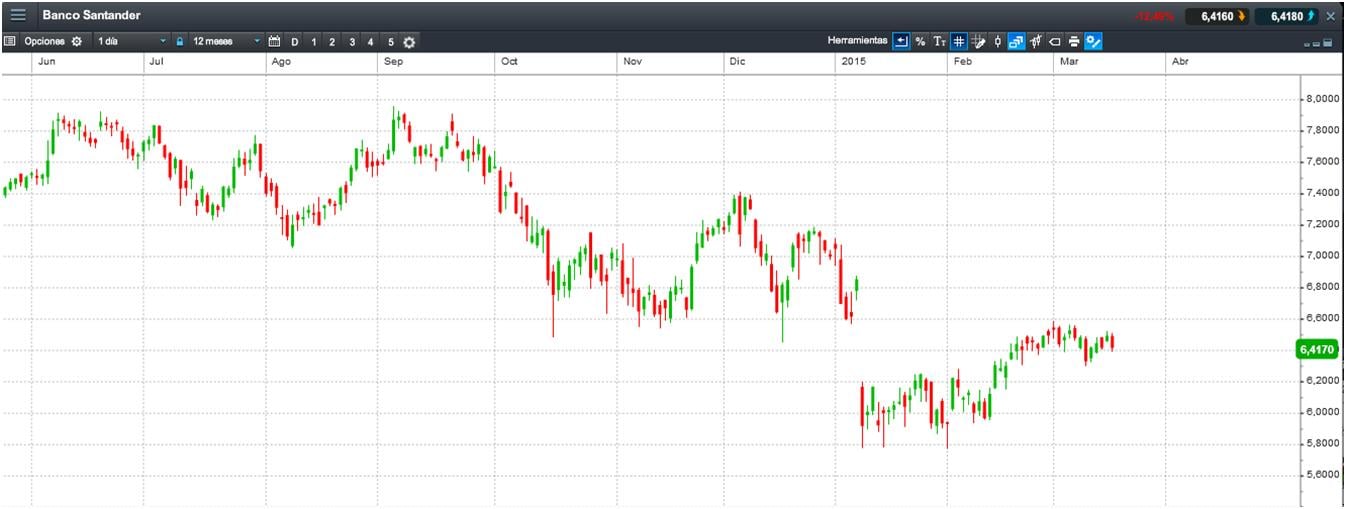Toggle the highlighted line-drawing tool at toolbar end
The height and width of the screenshot is (509, 1346).
(x=1094, y=41)
